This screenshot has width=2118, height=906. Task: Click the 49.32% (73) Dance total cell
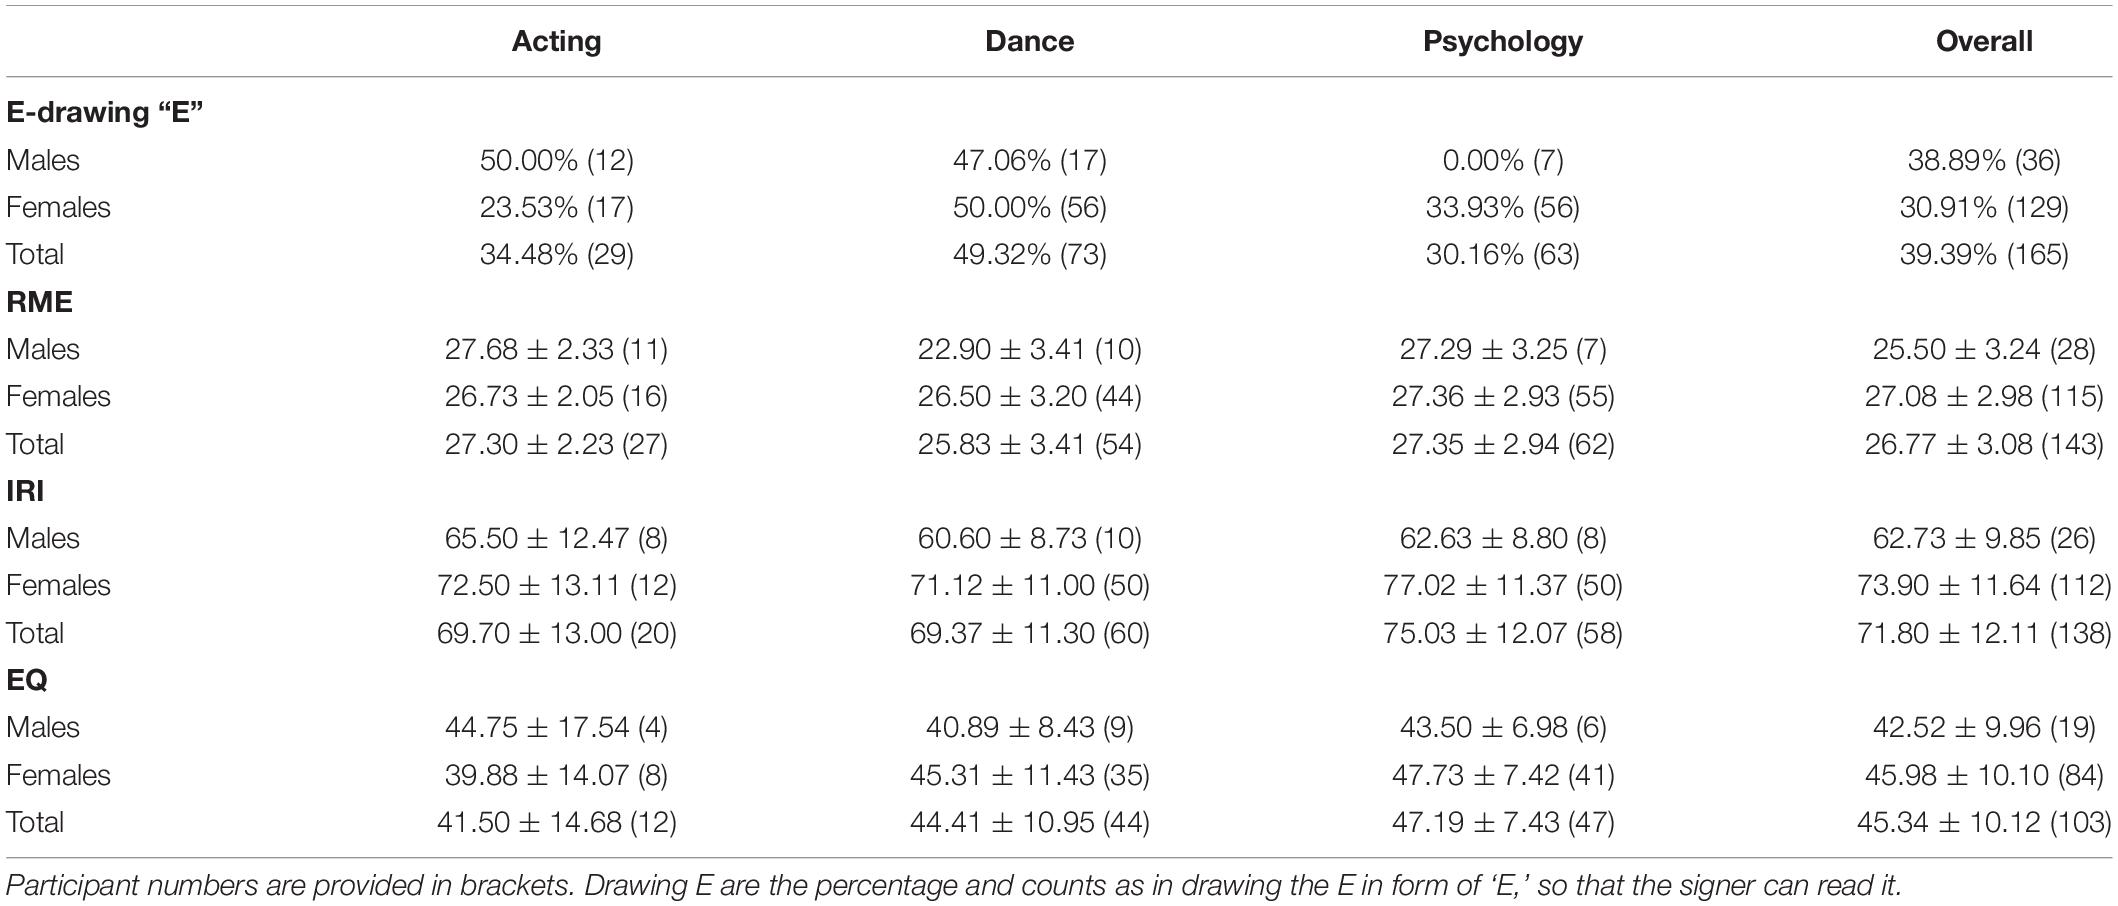(x=1029, y=254)
